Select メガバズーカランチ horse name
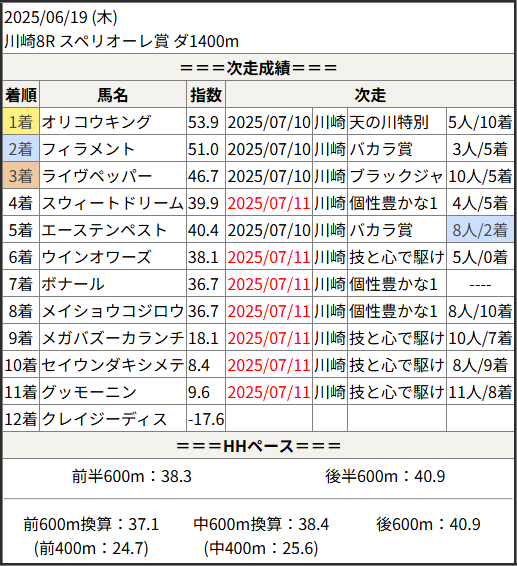The width and height of the screenshot is (517, 566). coord(113,338)
